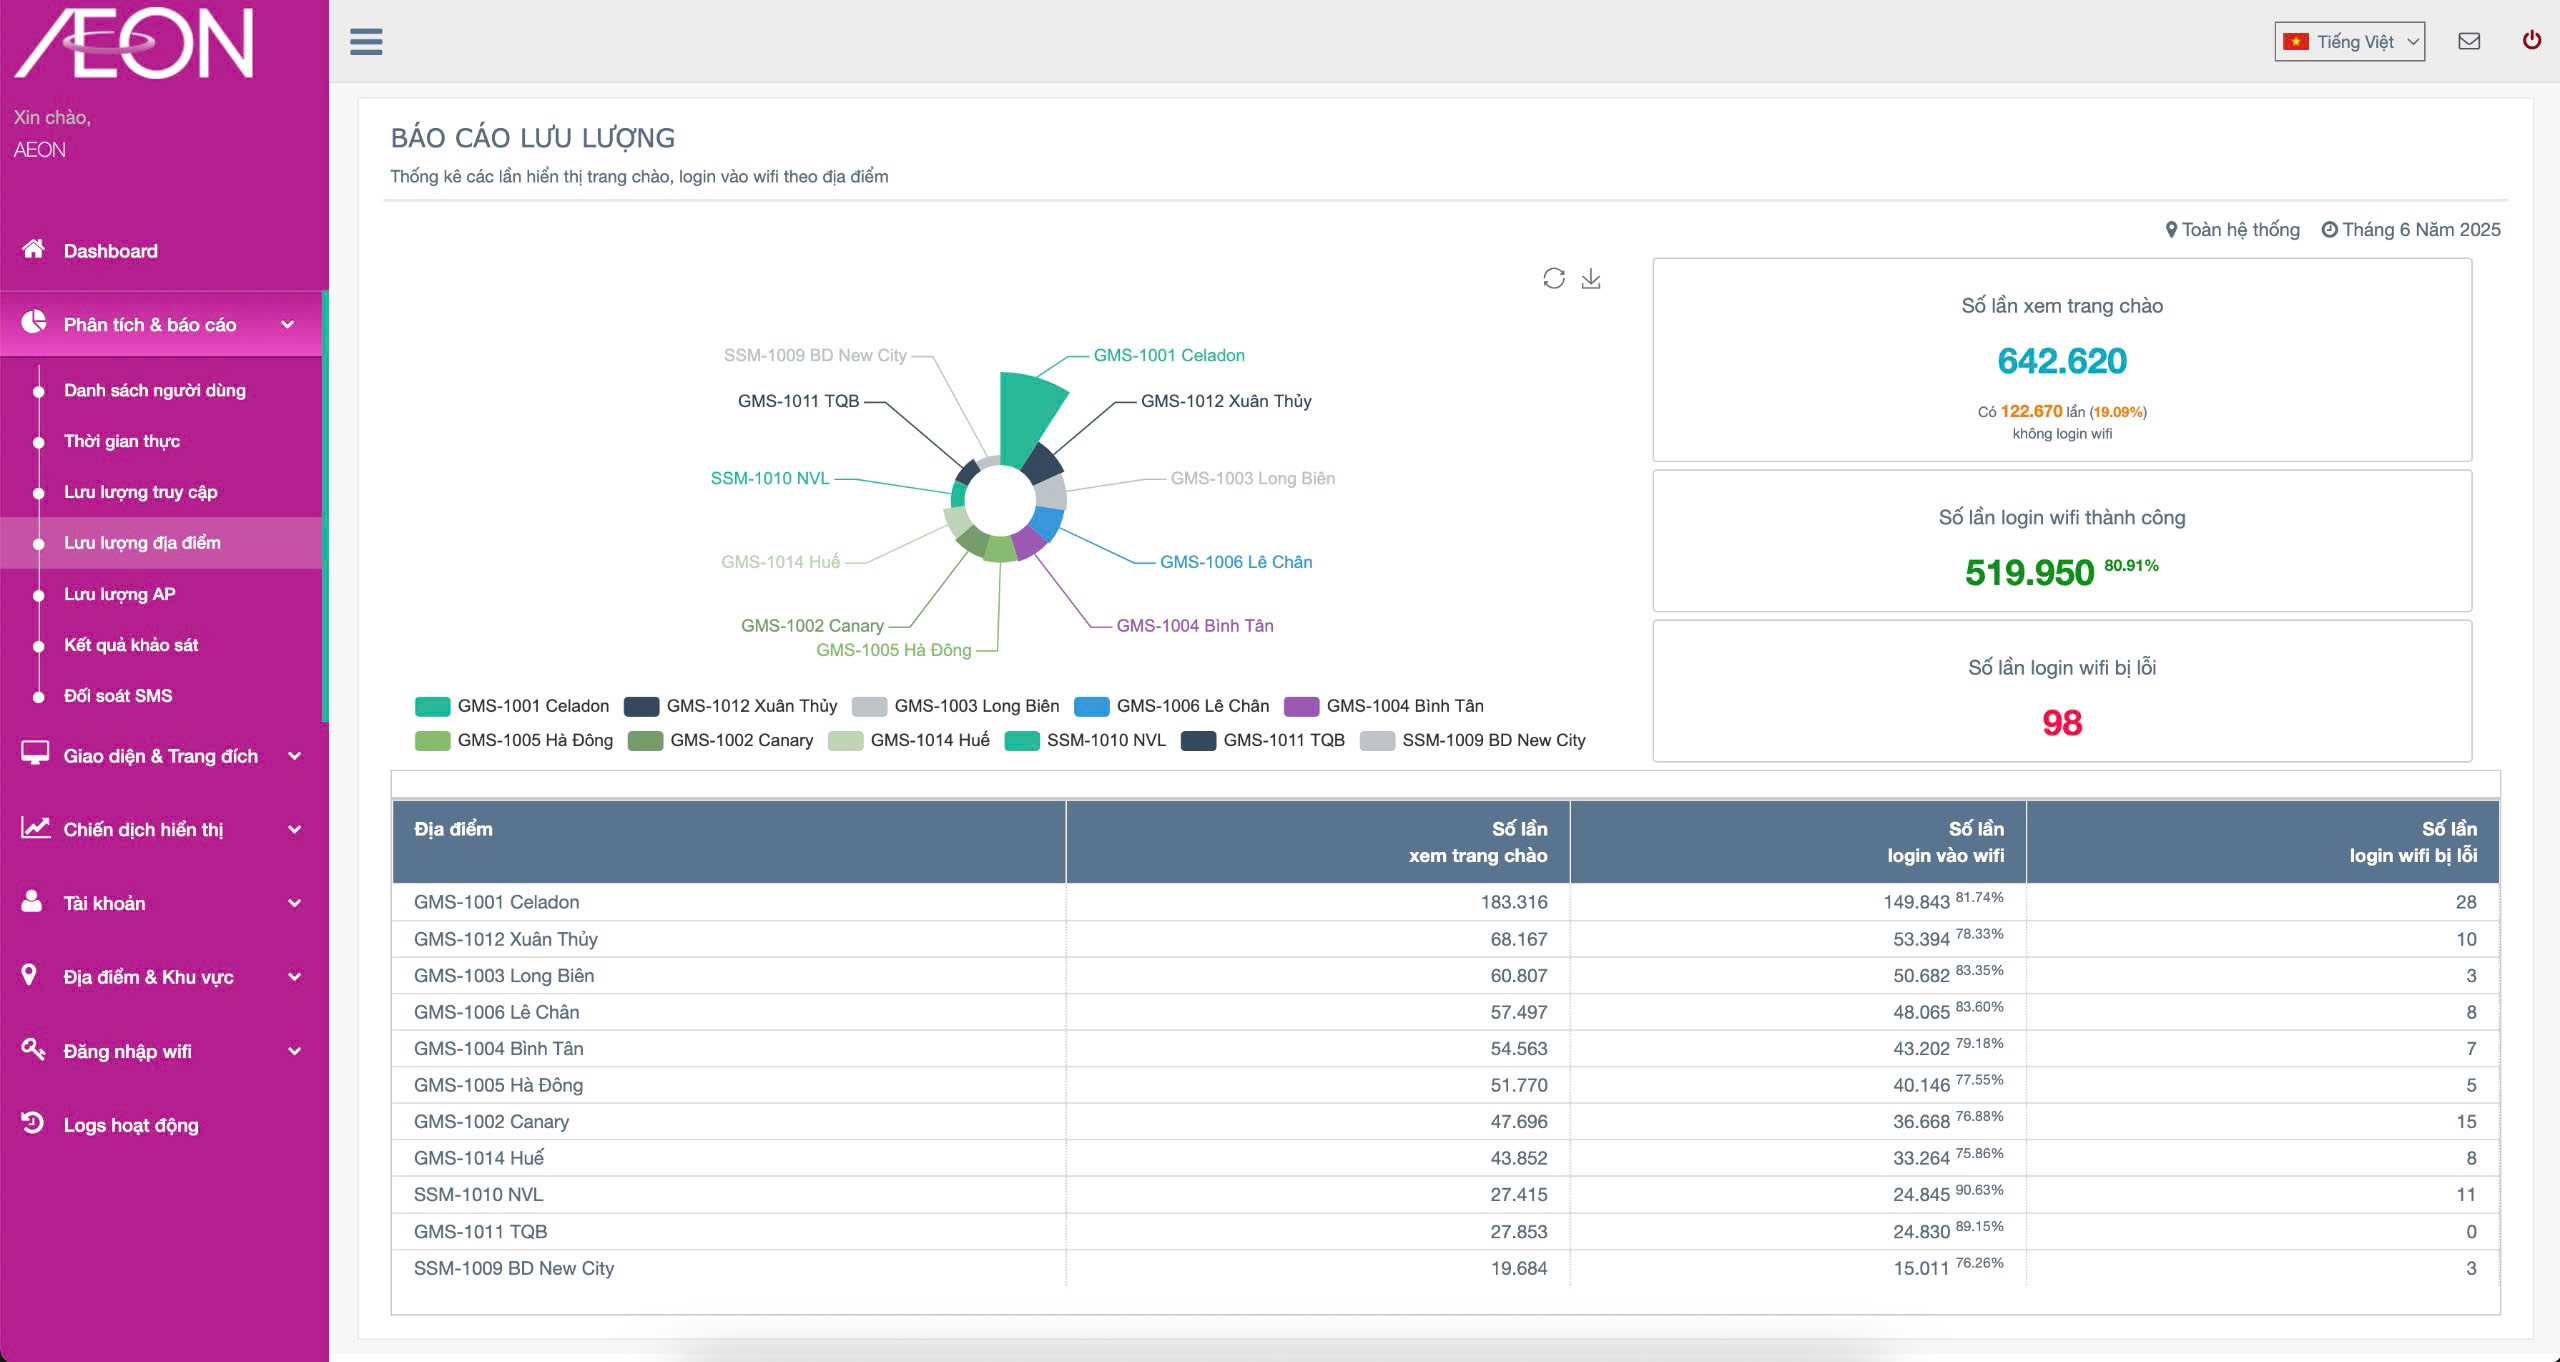Viewport: 2560px width, 1362px height.
Task: Click the key icon for Đăng nhập wifi
Action: 33,1049
